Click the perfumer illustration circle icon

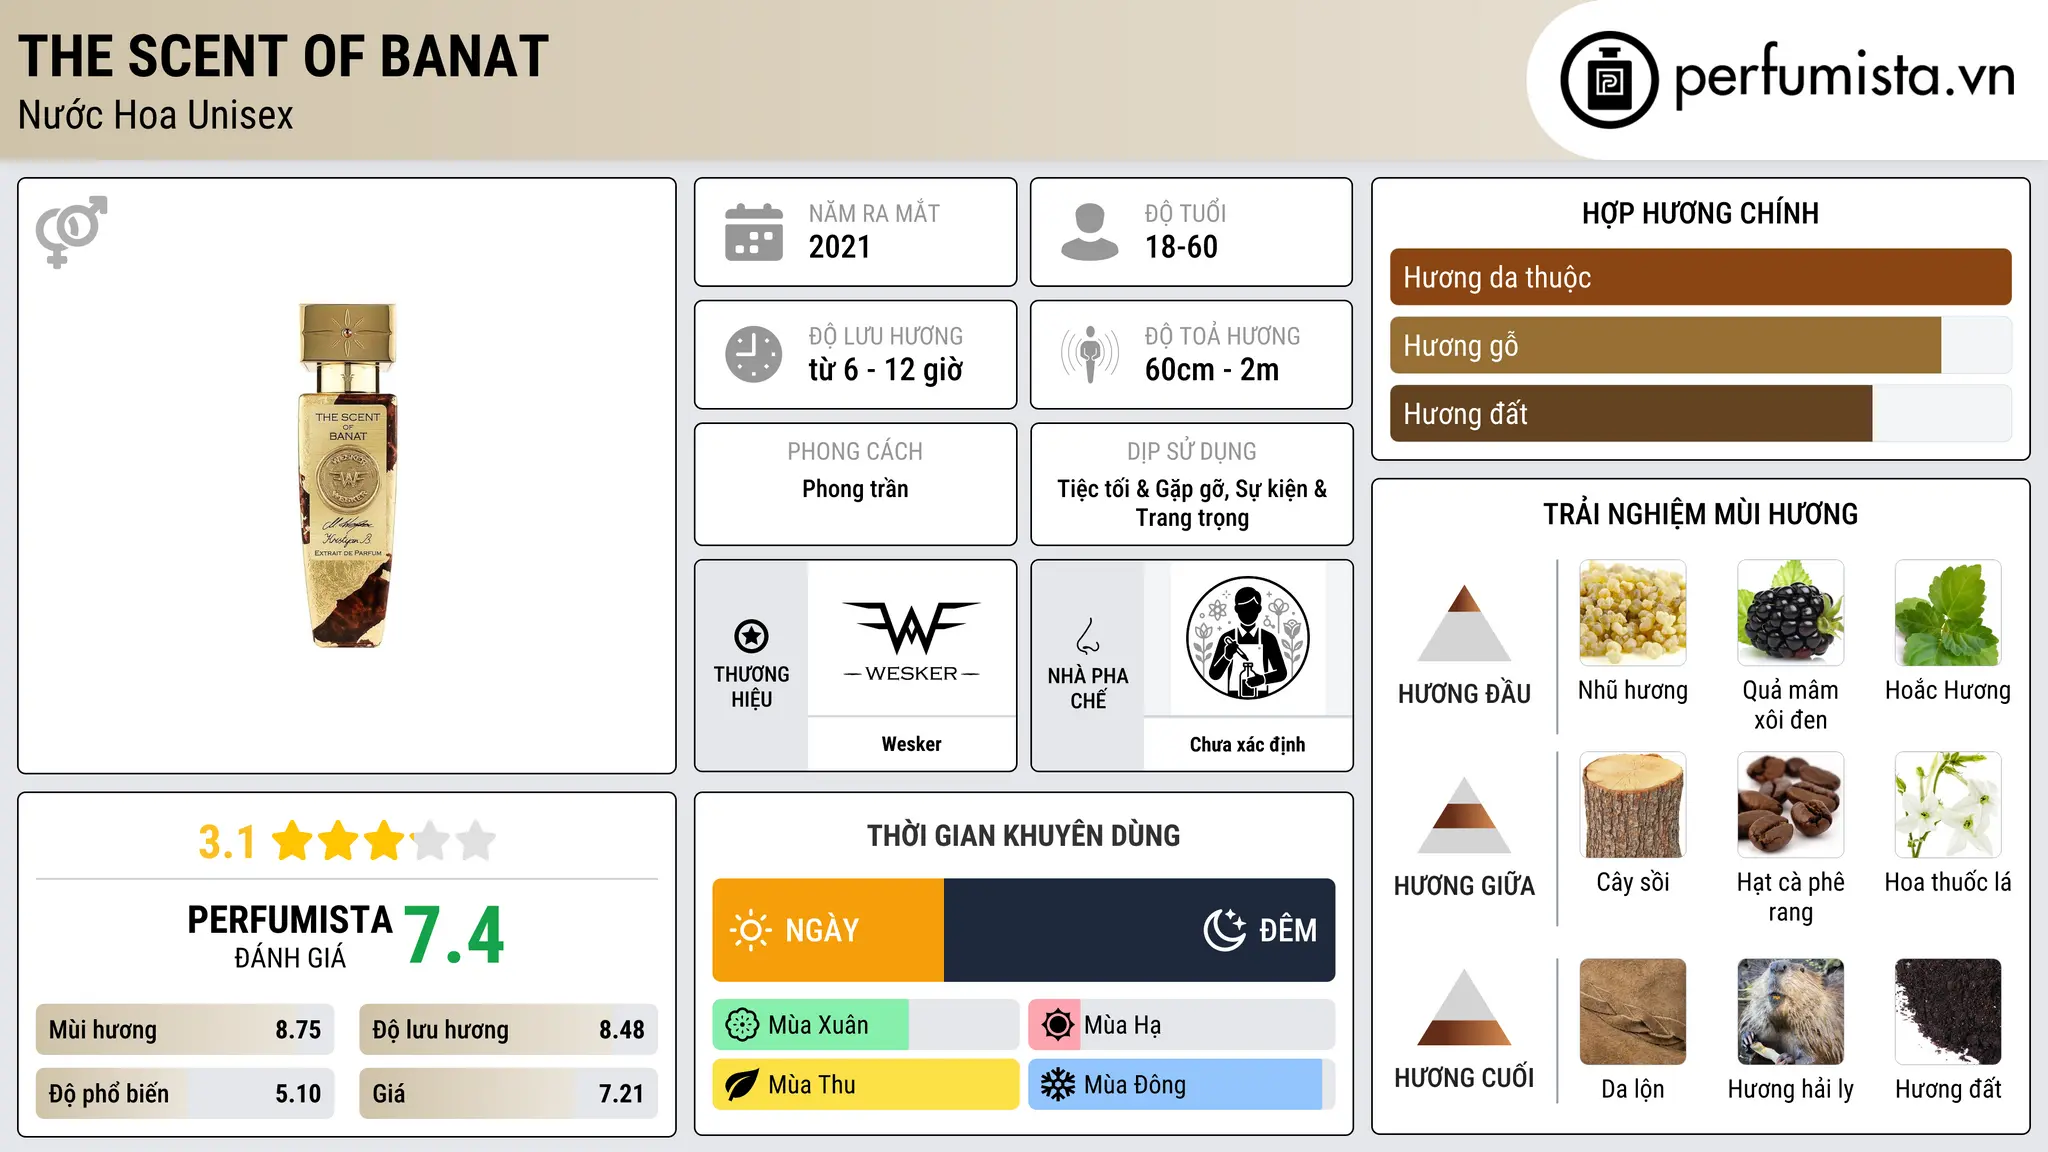coord(1247,638)
